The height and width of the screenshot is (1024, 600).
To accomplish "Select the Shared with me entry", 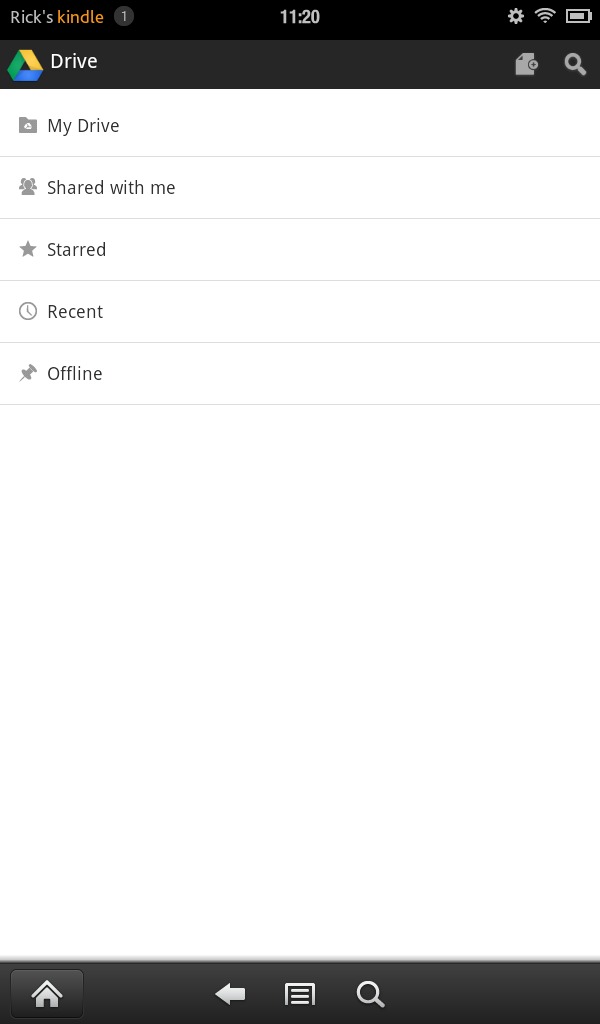I will coord(300,187).
